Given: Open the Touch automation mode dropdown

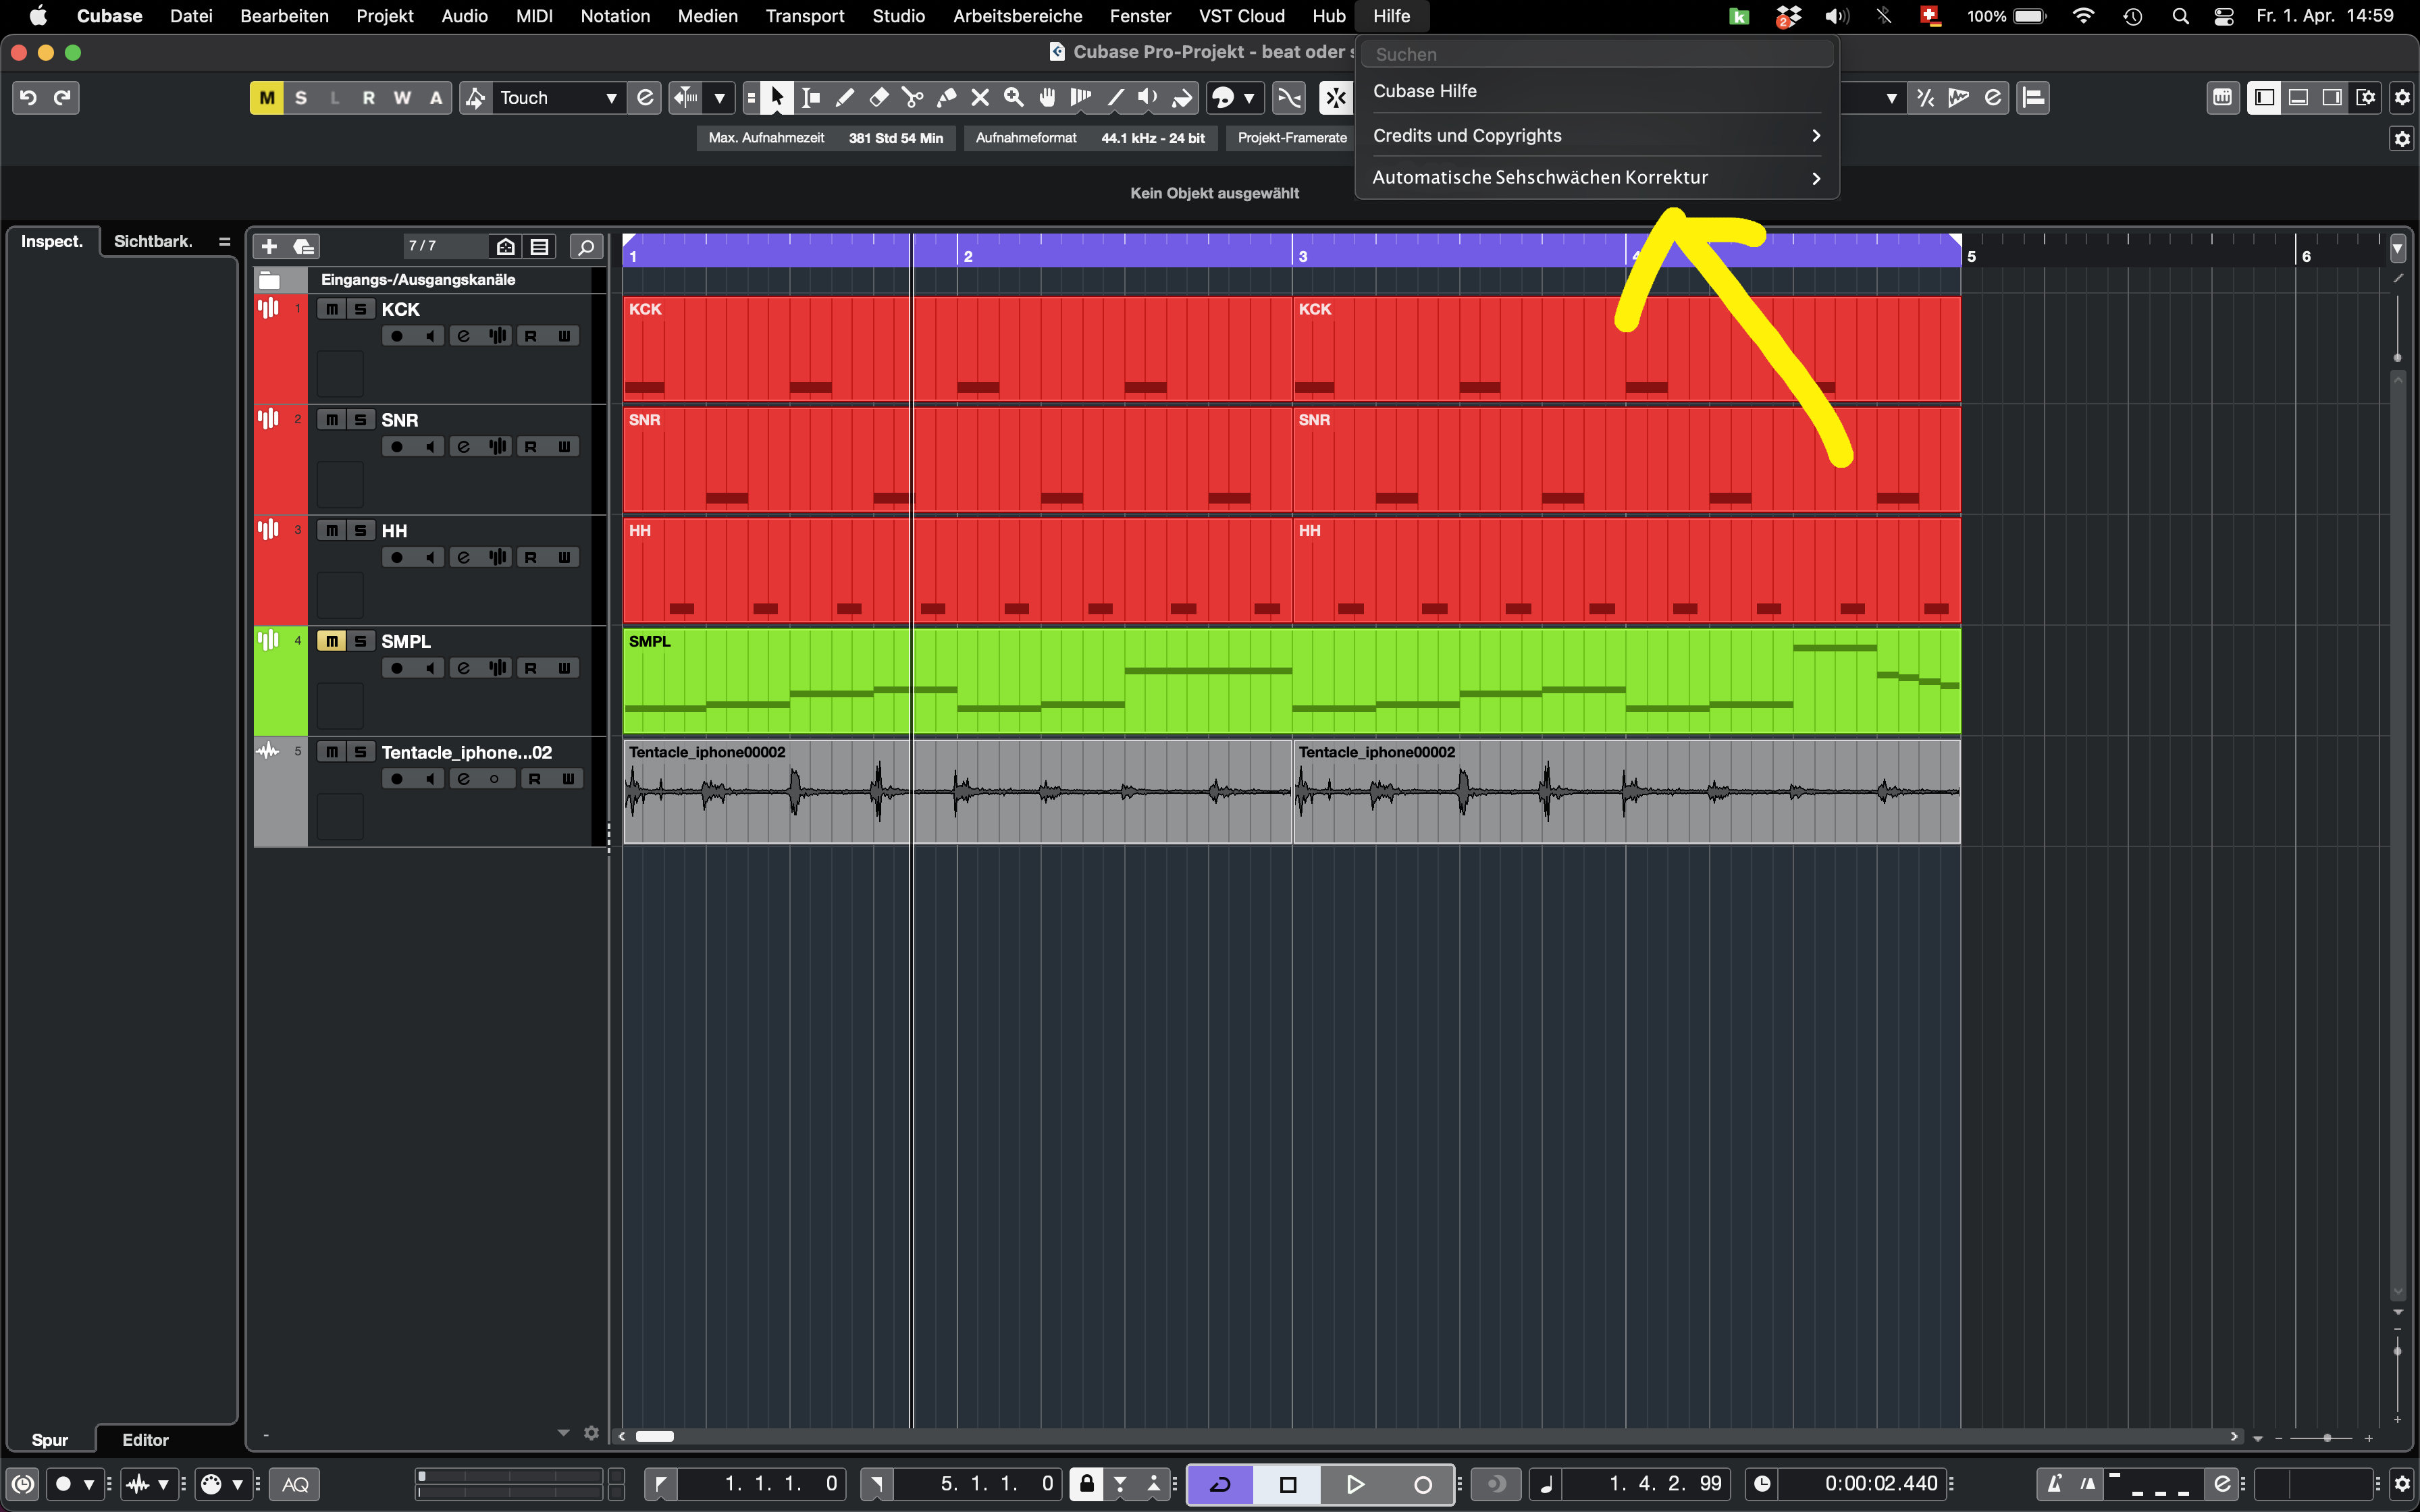Looking at the screenshot, I should click(556, 97).
